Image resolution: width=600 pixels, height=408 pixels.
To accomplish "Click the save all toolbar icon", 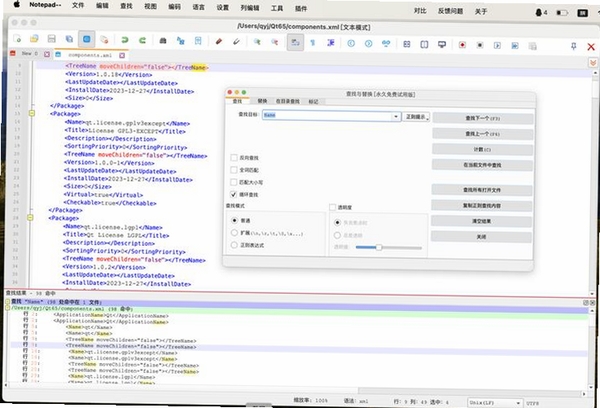I will tap(69, 39).
